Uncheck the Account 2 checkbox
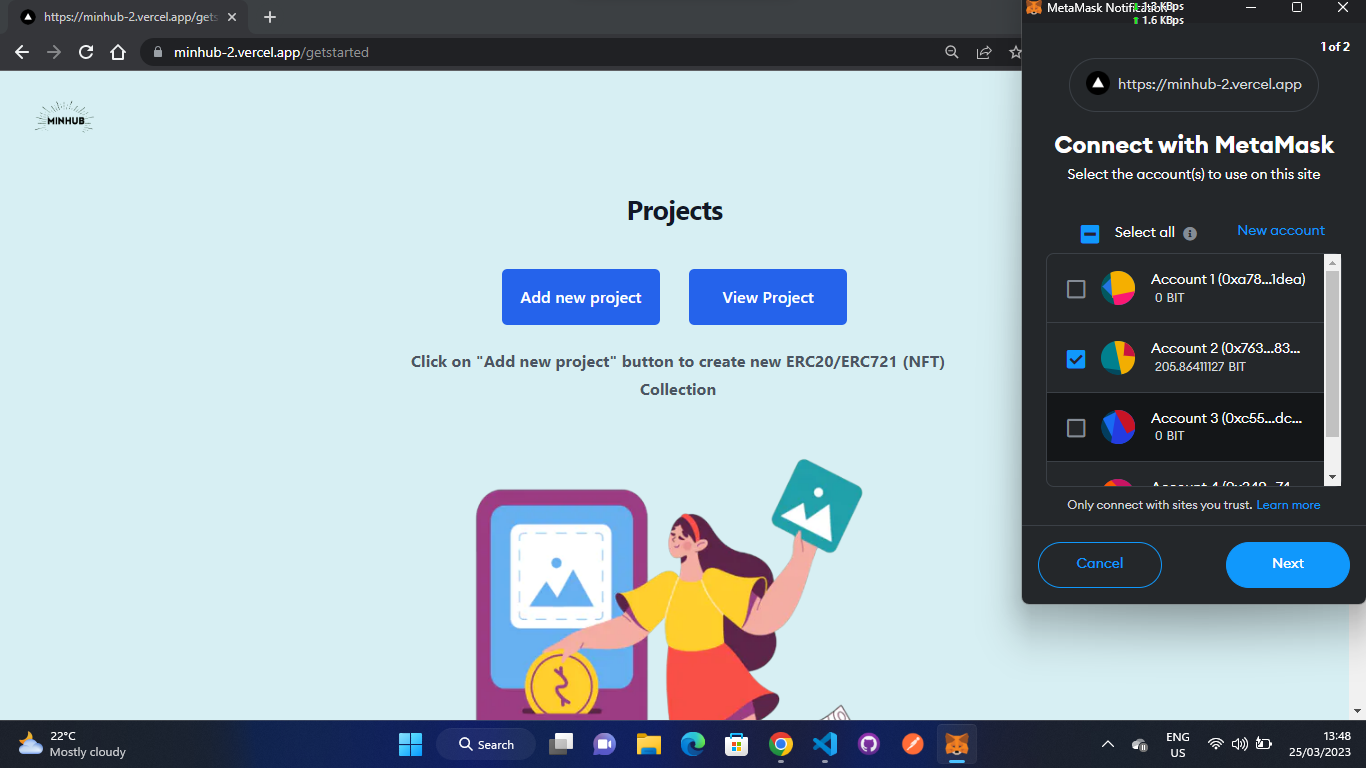 pyautogui.click(x=1076, y=358)
